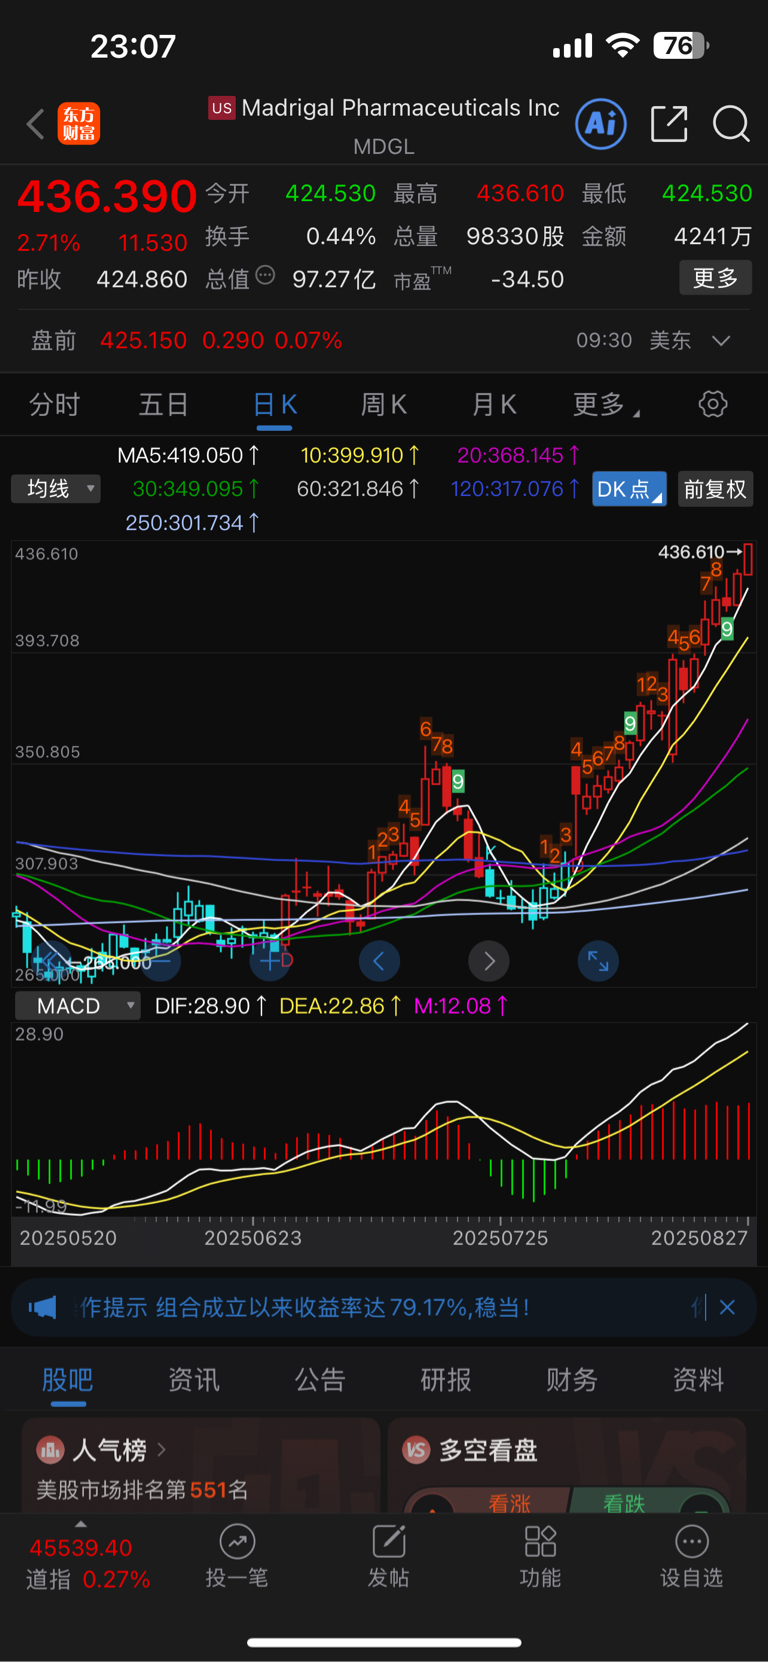768x1662 pixels.
Task: Open the portfolio return tip text
Action: pyautogui.click(x=305, y=1307)
